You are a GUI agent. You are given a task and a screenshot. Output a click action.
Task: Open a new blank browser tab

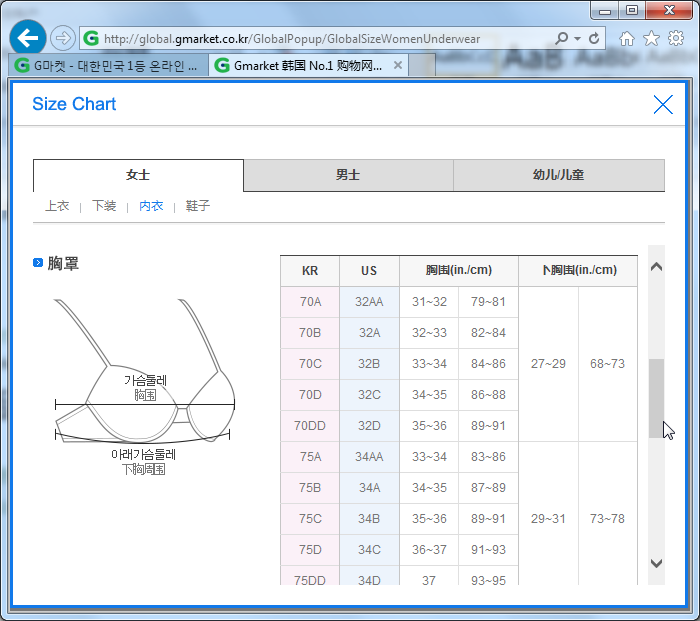pos(422,65)
